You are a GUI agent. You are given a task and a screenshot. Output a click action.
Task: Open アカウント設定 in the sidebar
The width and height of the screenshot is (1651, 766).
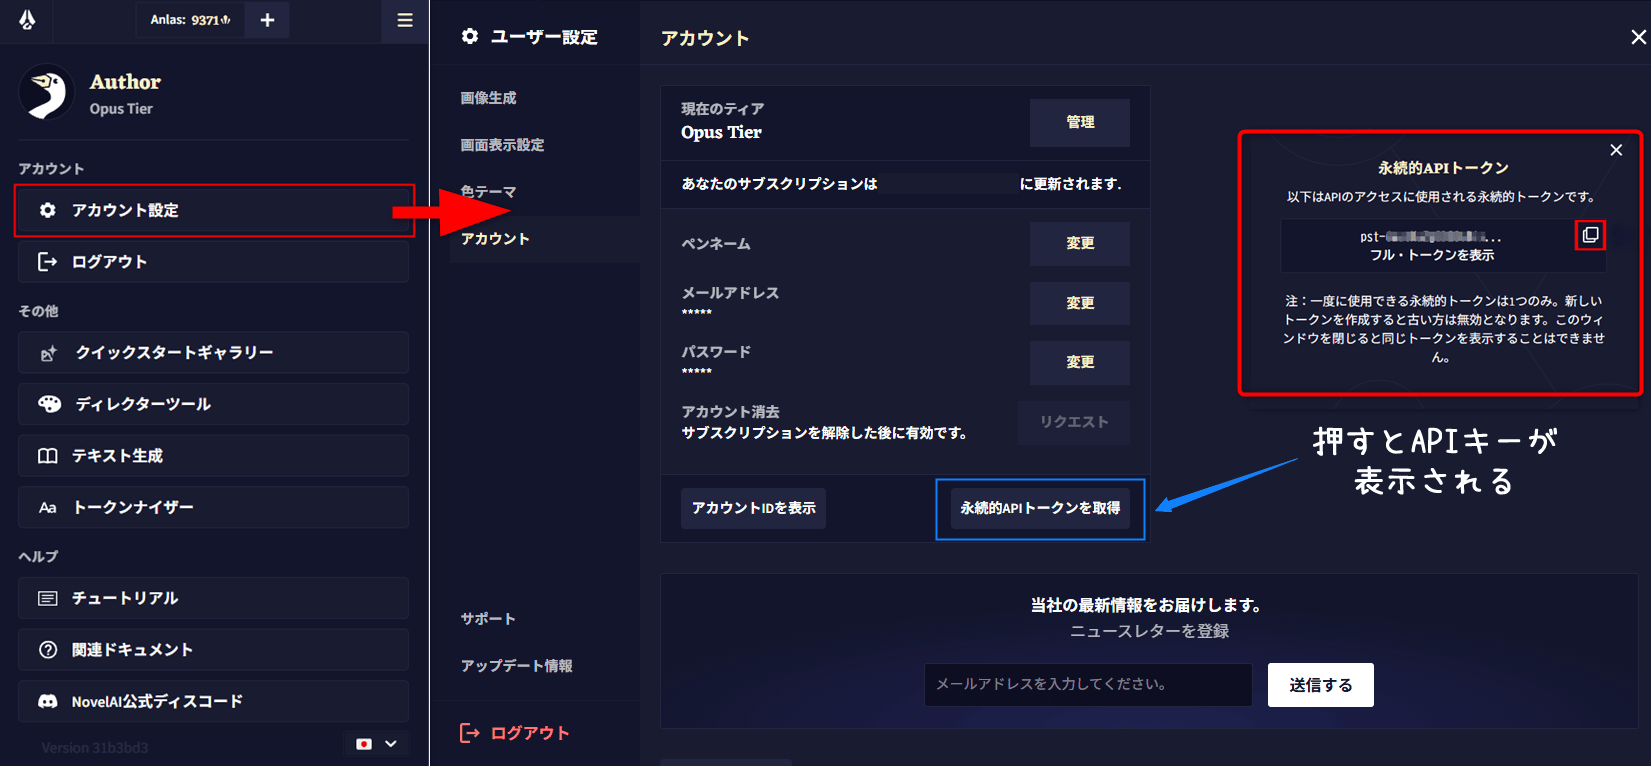(214, 210)
